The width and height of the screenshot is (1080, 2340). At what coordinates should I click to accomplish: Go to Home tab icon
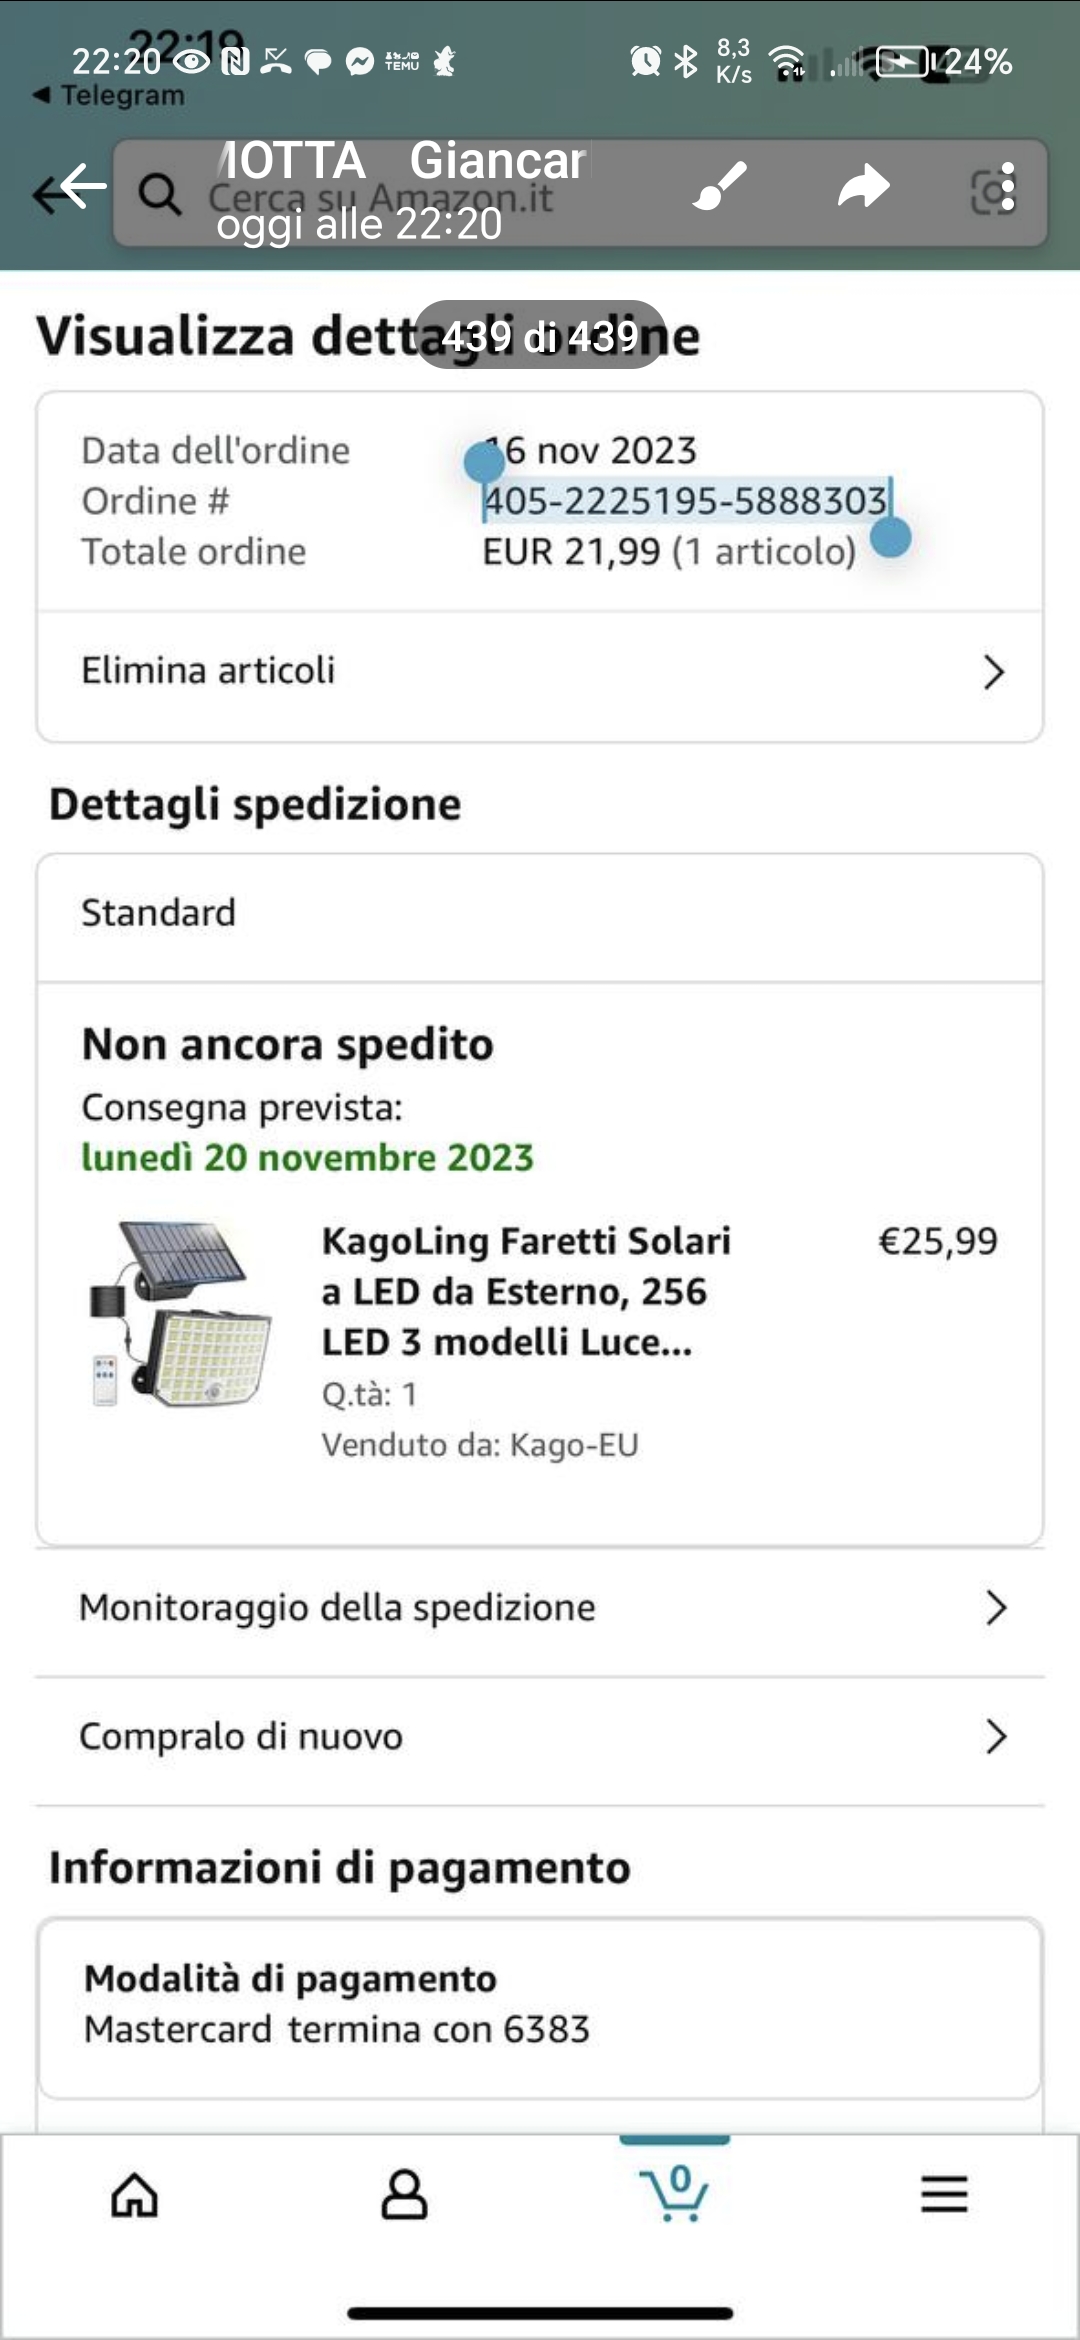point(135,2195)
